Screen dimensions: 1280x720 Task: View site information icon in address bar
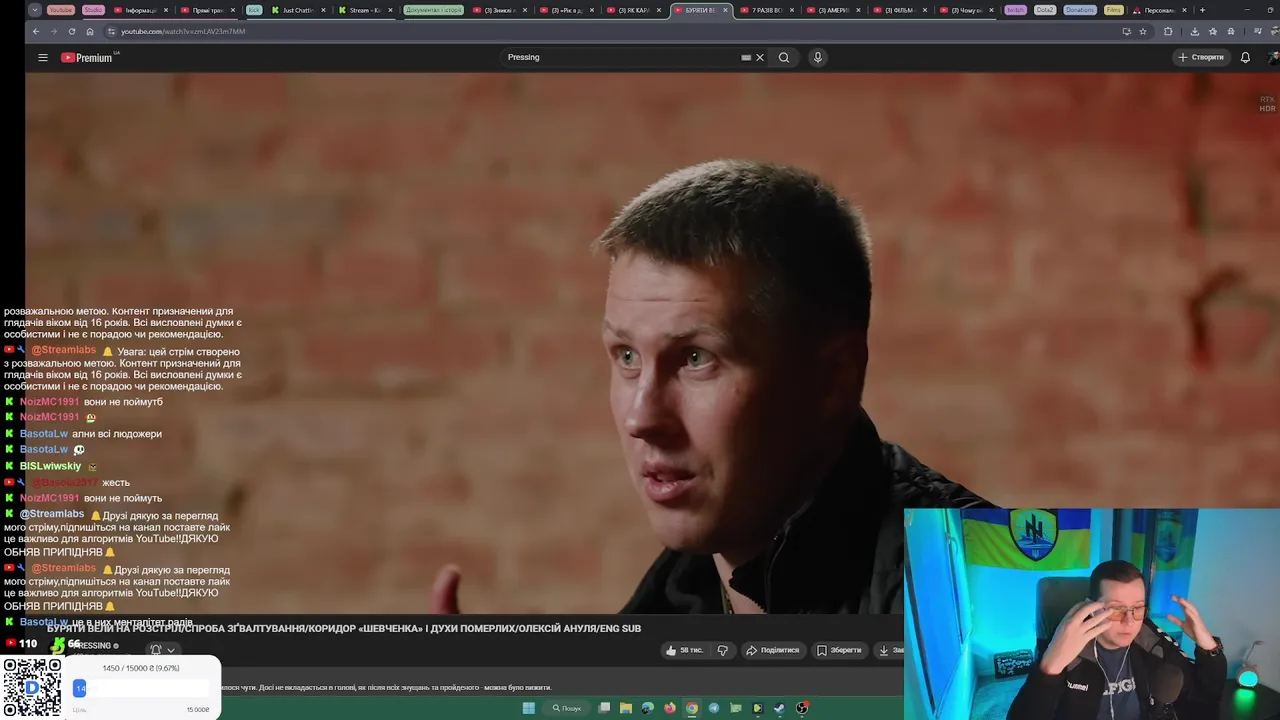coord(111,31)
